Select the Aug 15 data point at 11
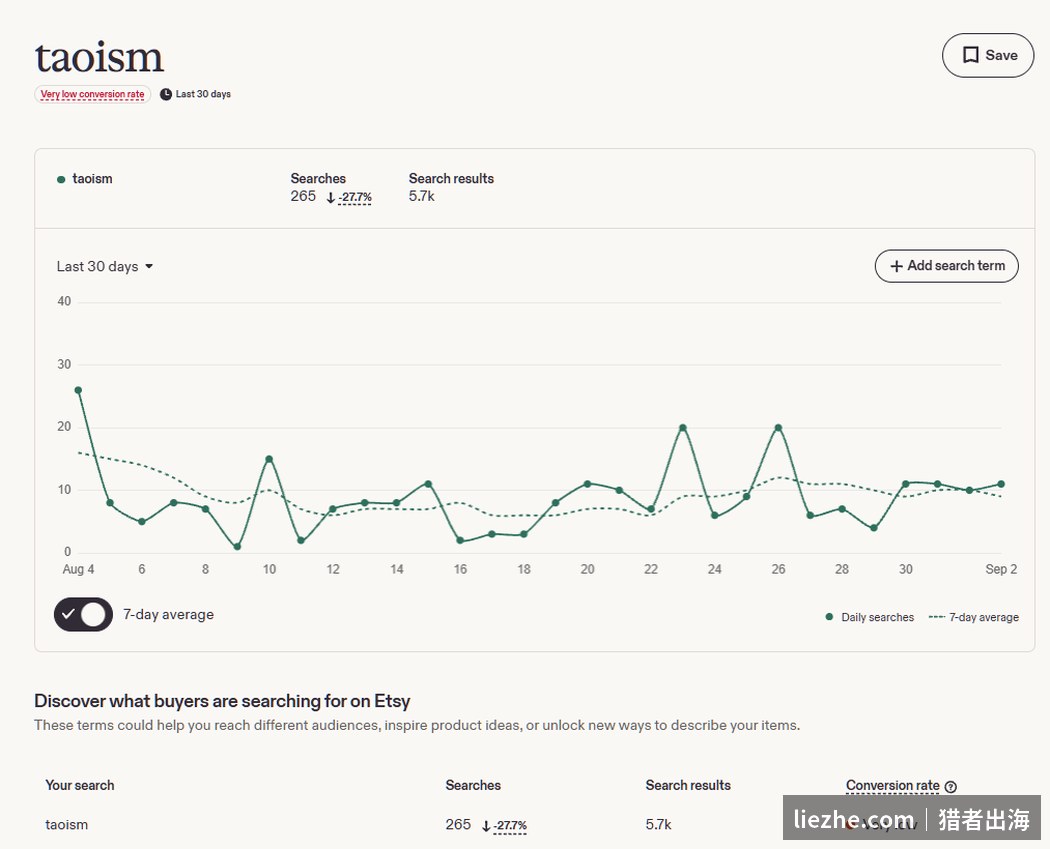The image size is (1050, 849). [428, 484]
